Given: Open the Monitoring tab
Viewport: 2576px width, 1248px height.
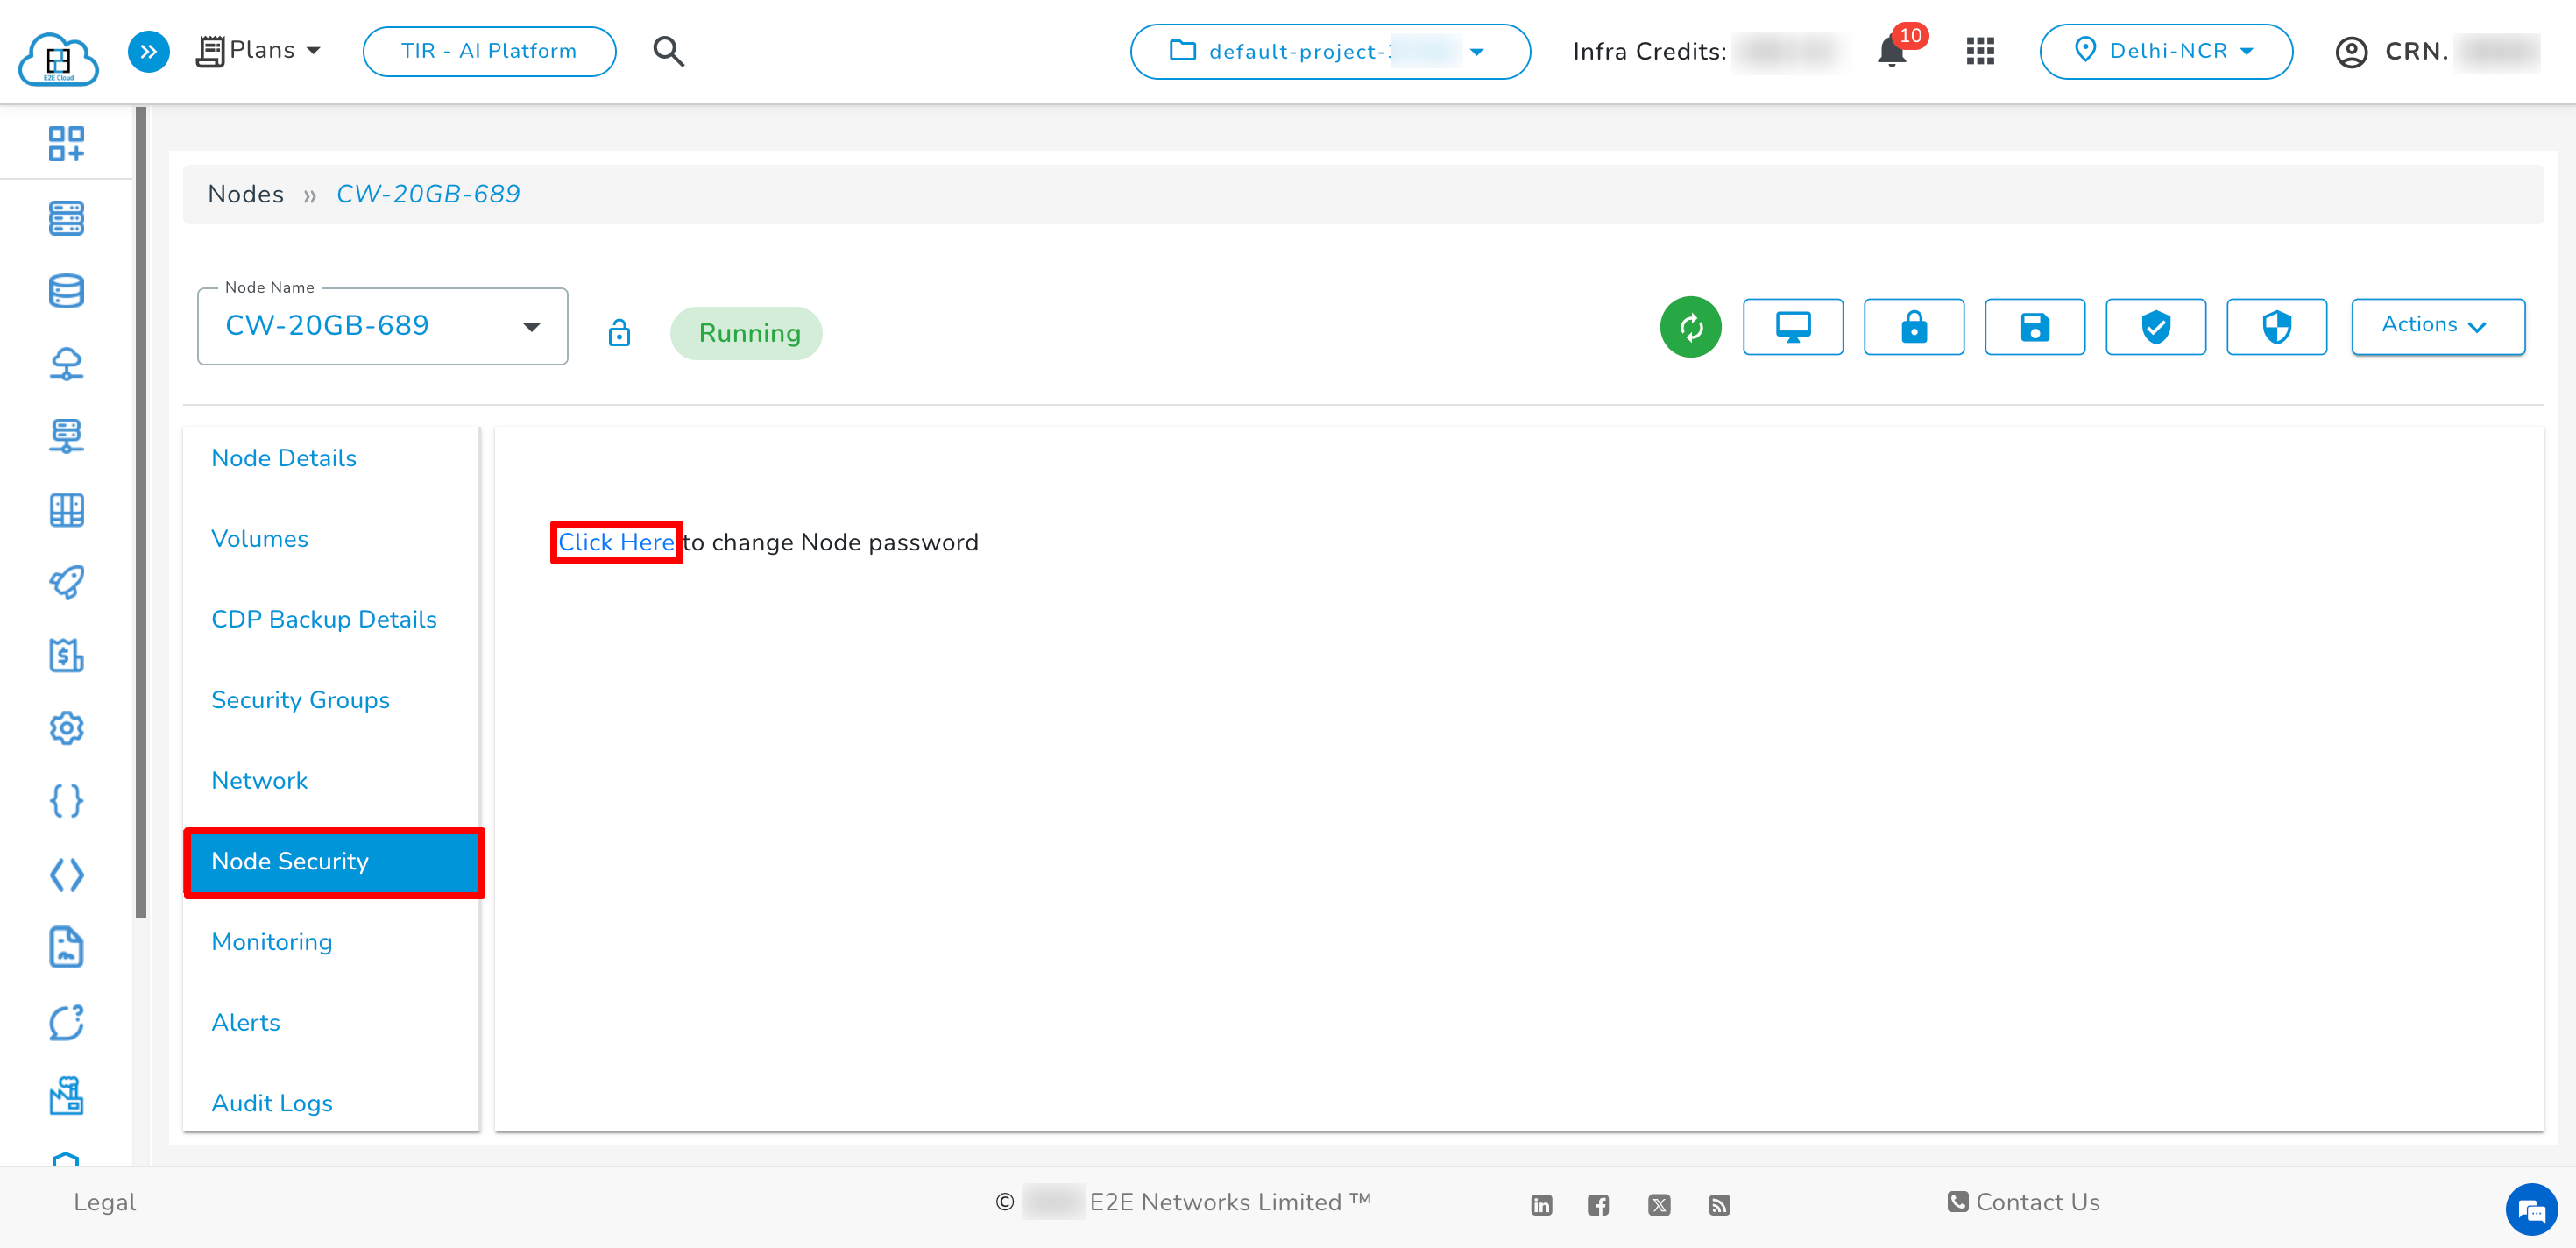Looking at the screenshot, I should click(x=271, y=942).
